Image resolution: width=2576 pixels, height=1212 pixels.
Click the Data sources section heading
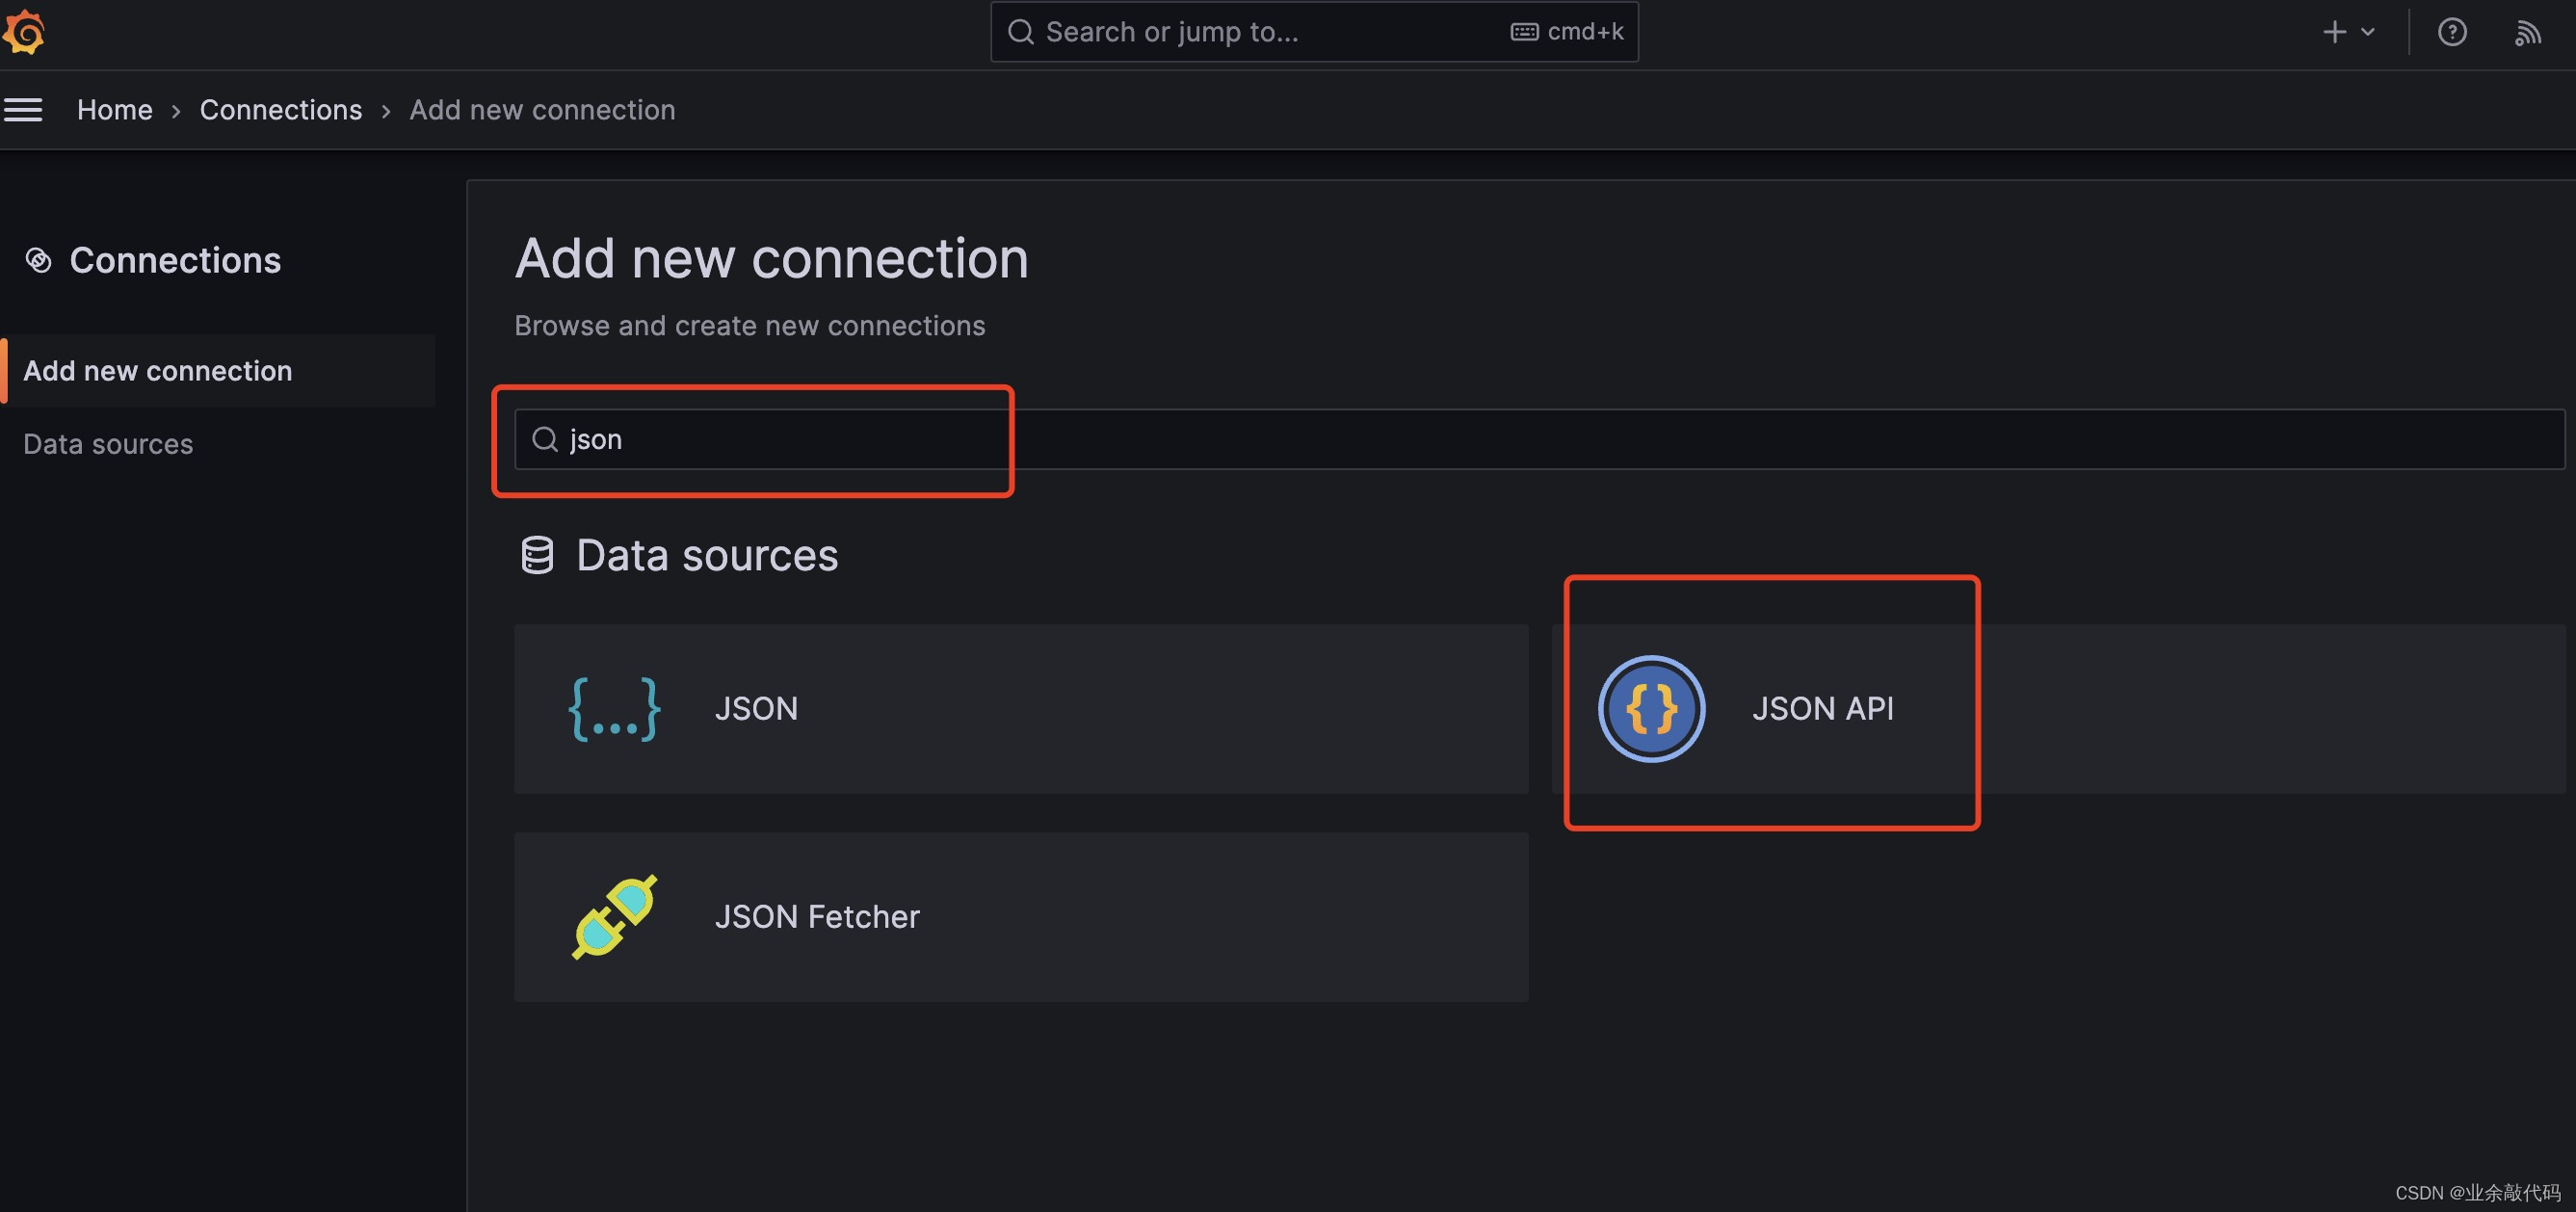pos(707,555)
